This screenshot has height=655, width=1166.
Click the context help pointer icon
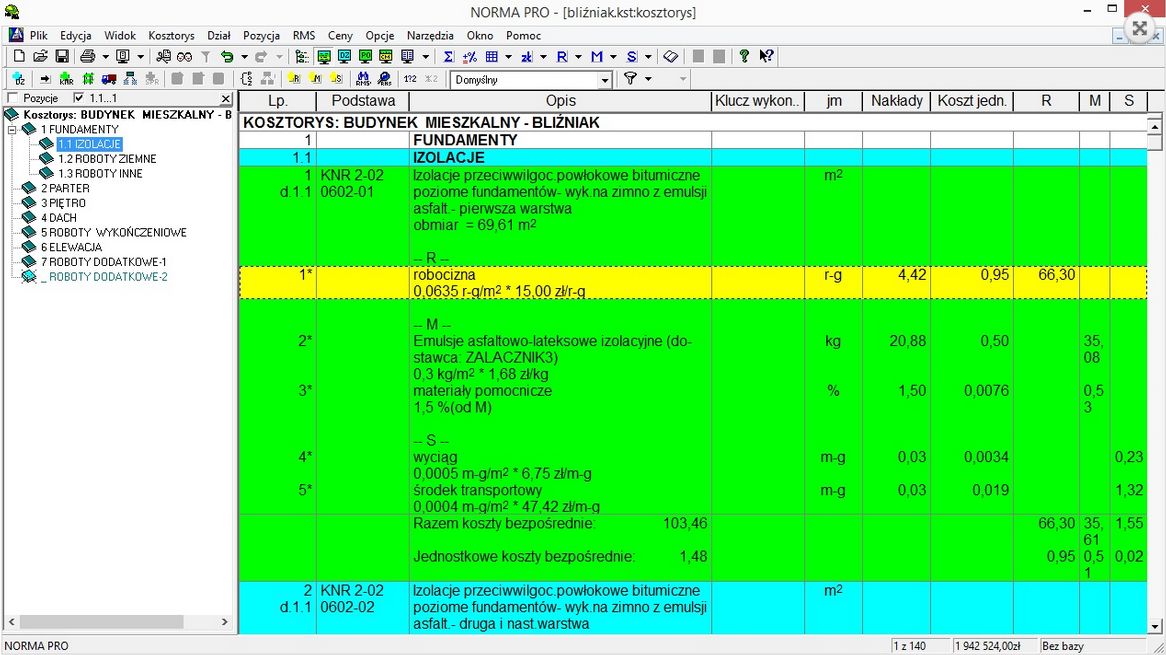[766, 56]
